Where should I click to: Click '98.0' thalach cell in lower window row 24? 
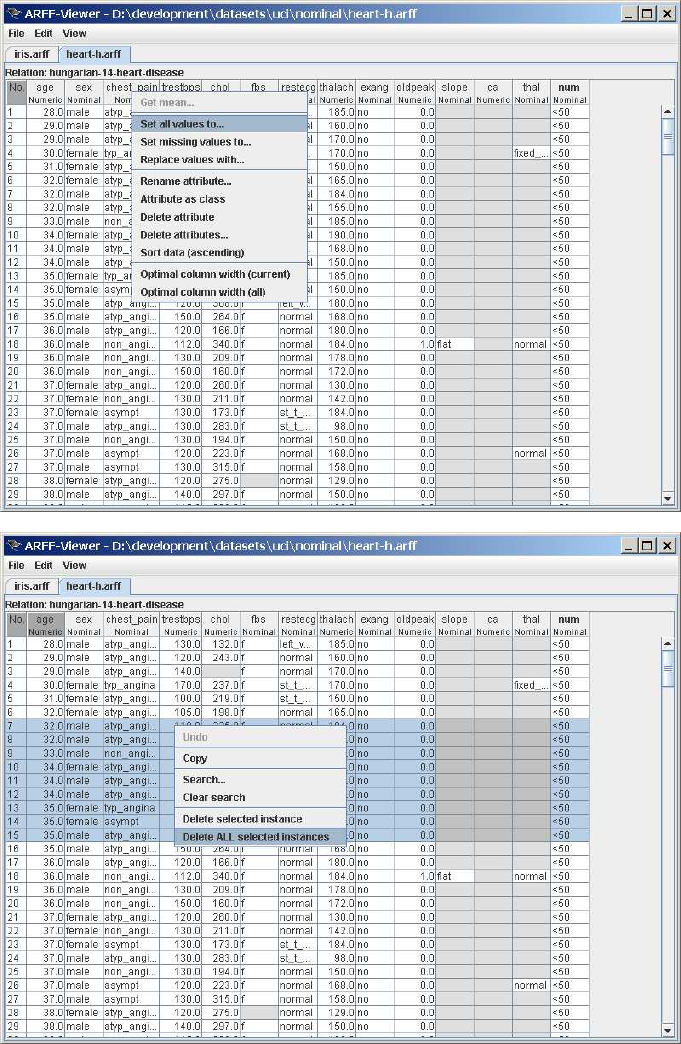pyautogui.click(x=336, y=958)
